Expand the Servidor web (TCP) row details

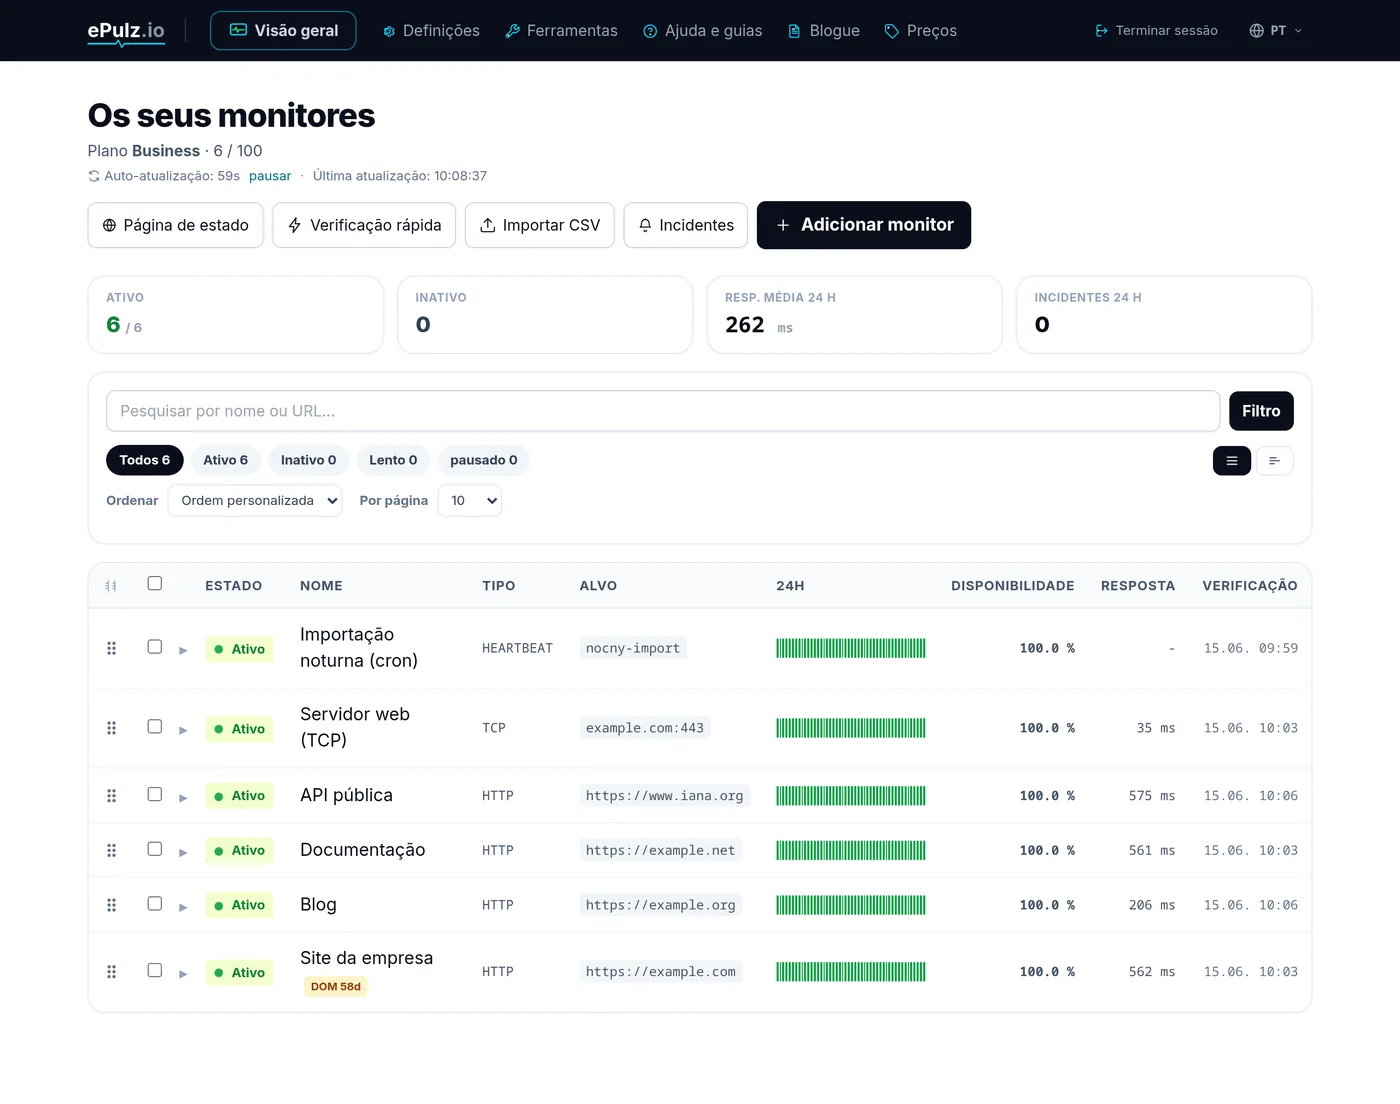click(x=183, y=730)
